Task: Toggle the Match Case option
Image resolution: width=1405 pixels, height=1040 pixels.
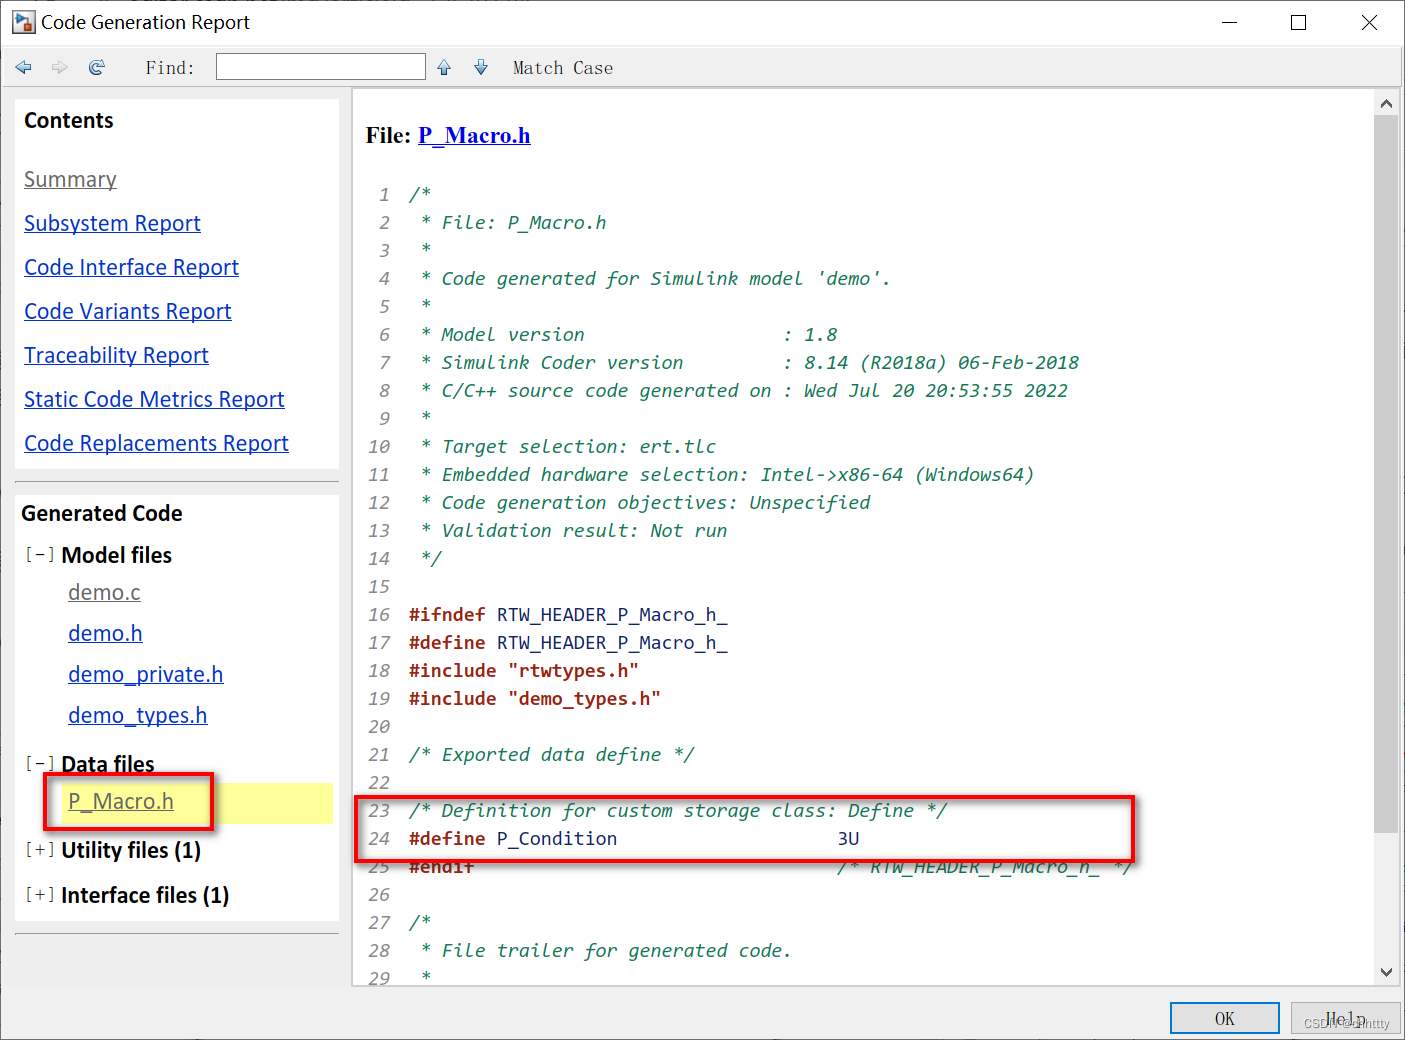Action: [562, 68]
